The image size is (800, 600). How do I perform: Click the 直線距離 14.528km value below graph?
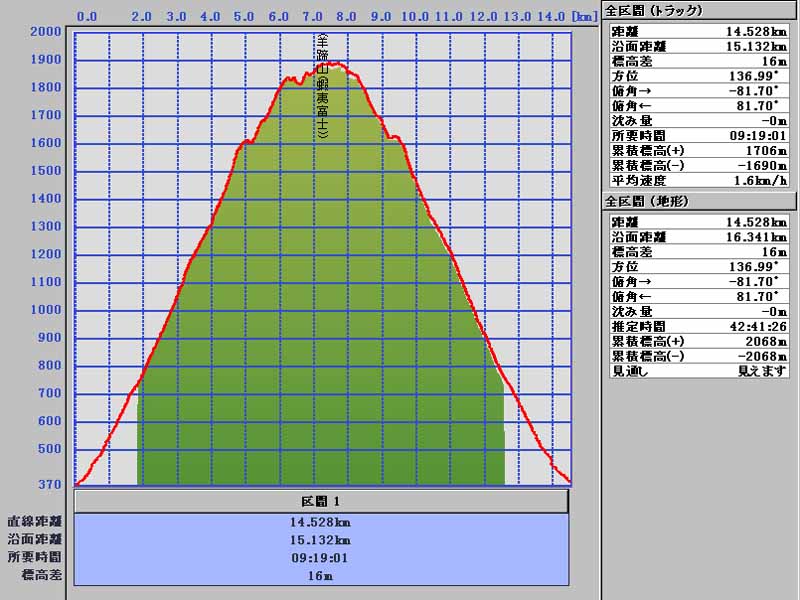[x=321, y=522]
